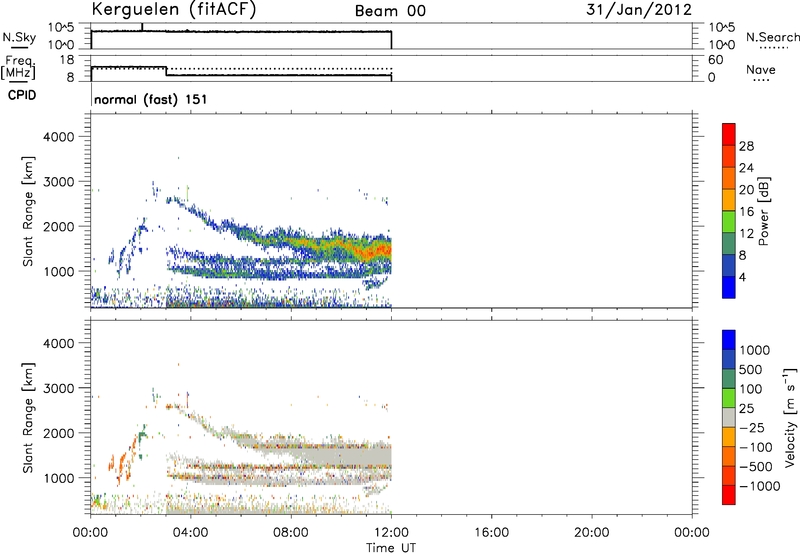Click the Velocity [m s-1] colour bar title
Screen dimensions: 800x554
click(x=790, y=417)
